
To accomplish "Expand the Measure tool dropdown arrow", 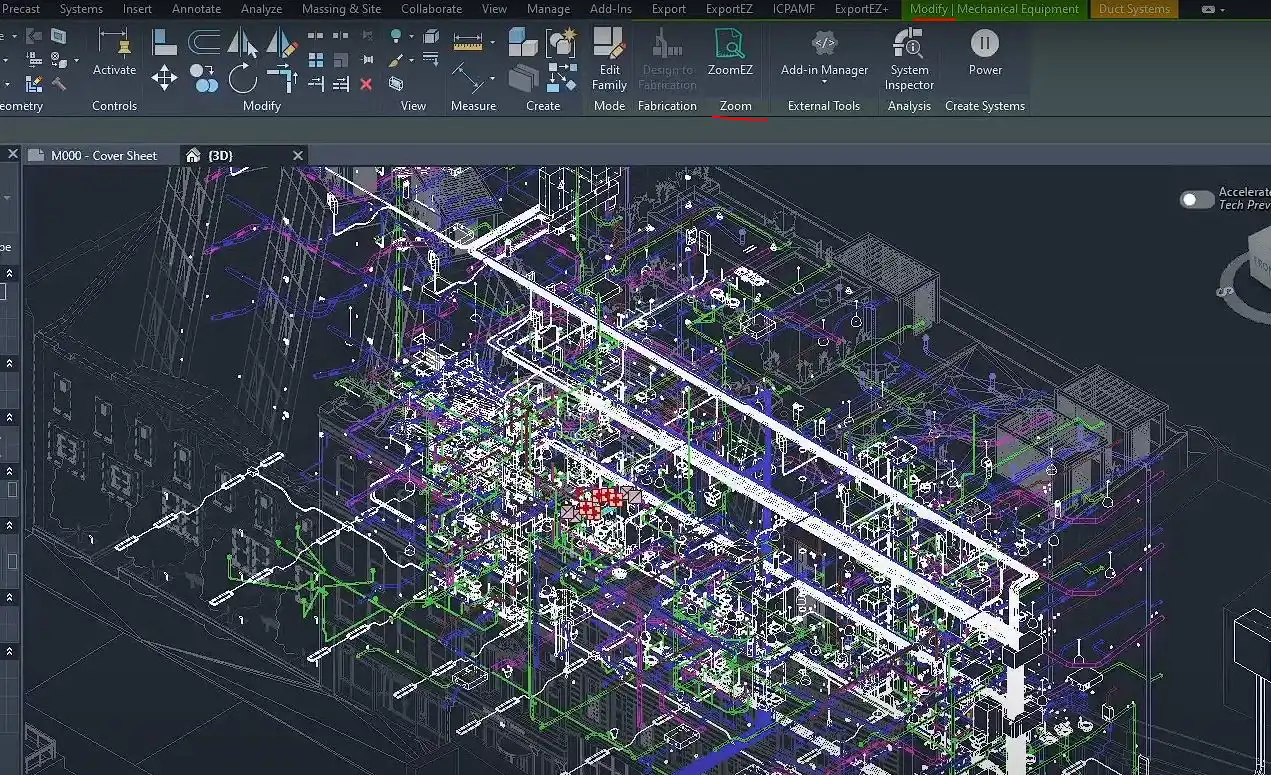I will pyautogui.click(x=492, y=42).
